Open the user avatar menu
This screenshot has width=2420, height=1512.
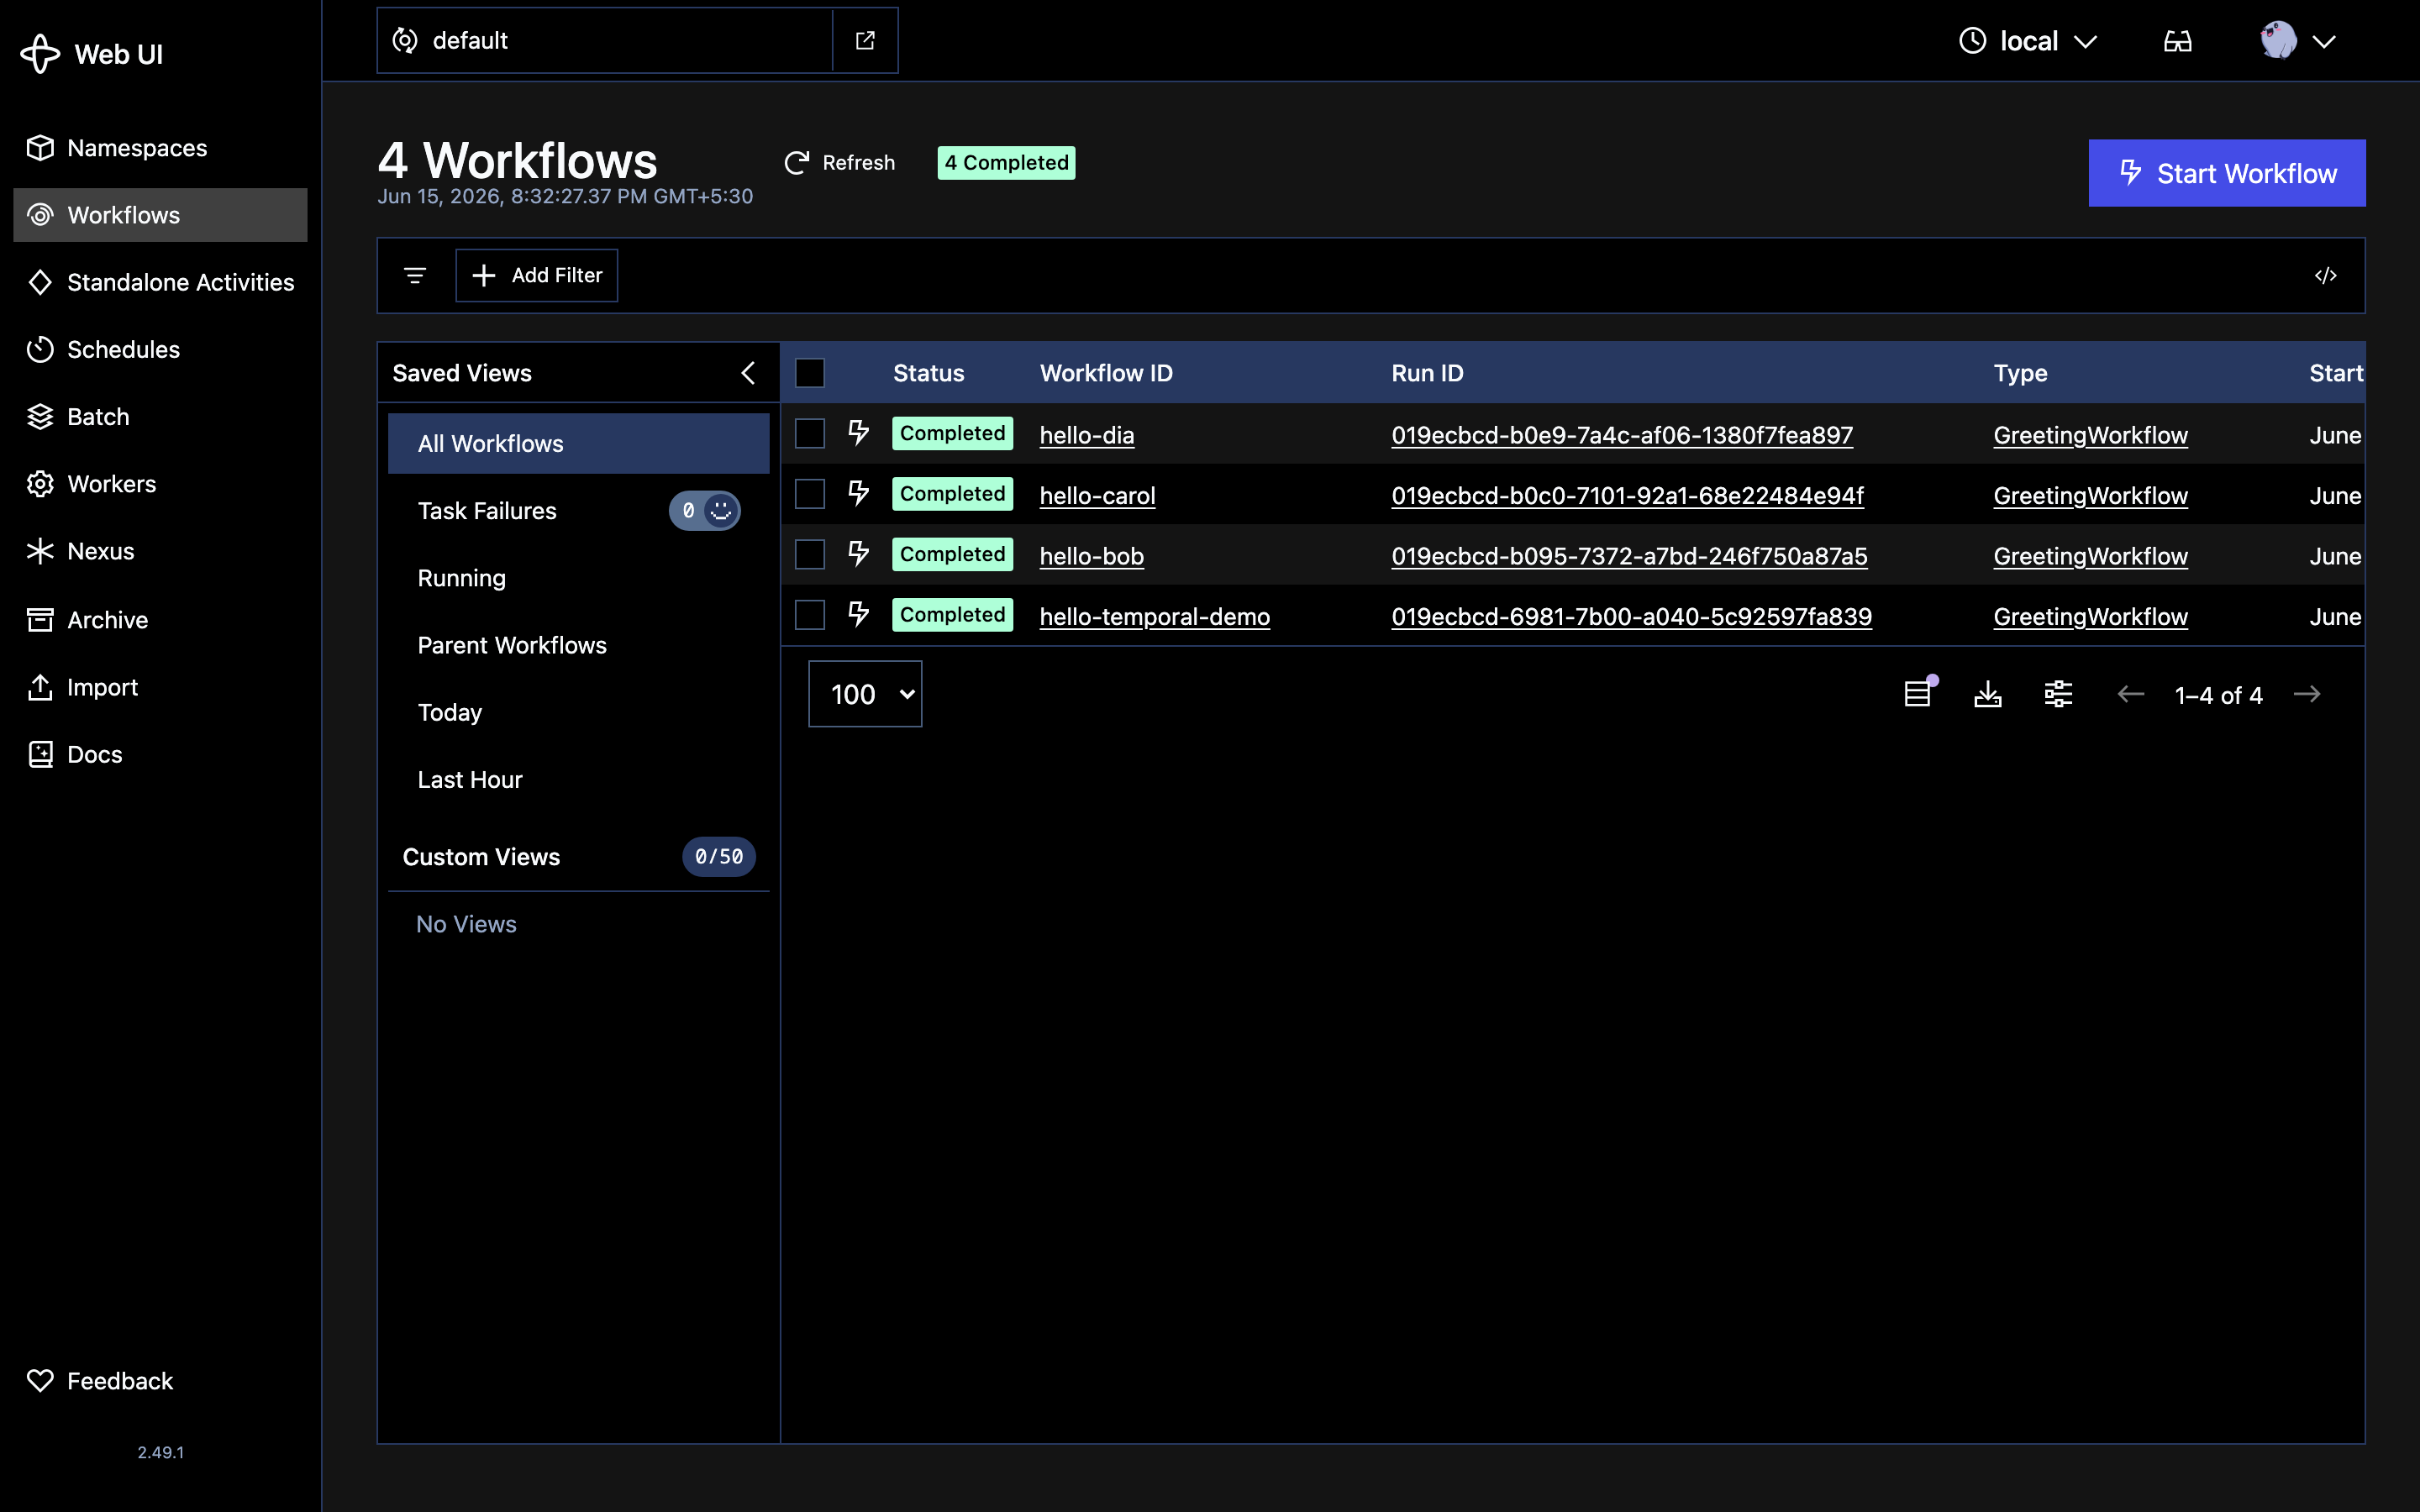(2297, 41)
